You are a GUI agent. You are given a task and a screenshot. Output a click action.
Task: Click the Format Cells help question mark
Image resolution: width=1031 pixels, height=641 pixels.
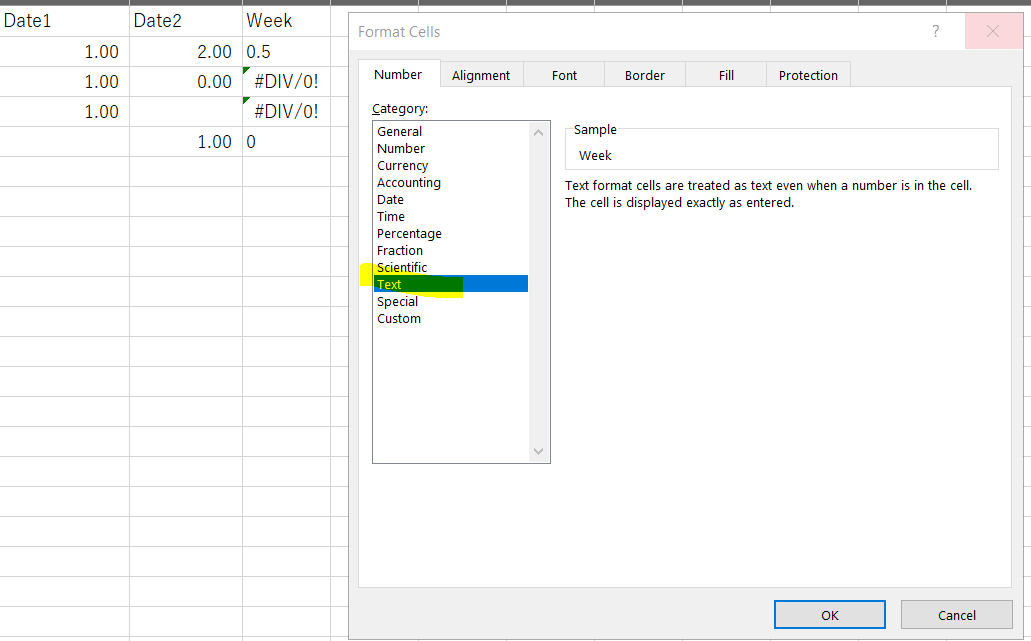[935, 31]
